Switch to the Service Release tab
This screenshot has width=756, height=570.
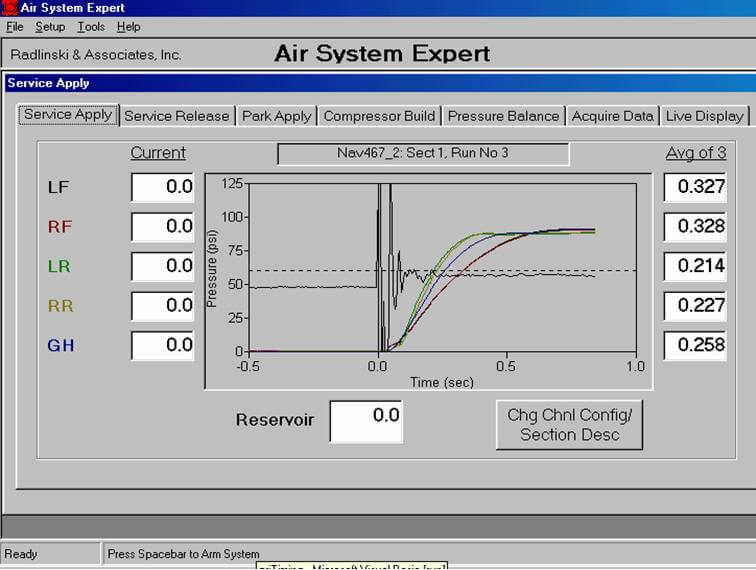[177, 116]
